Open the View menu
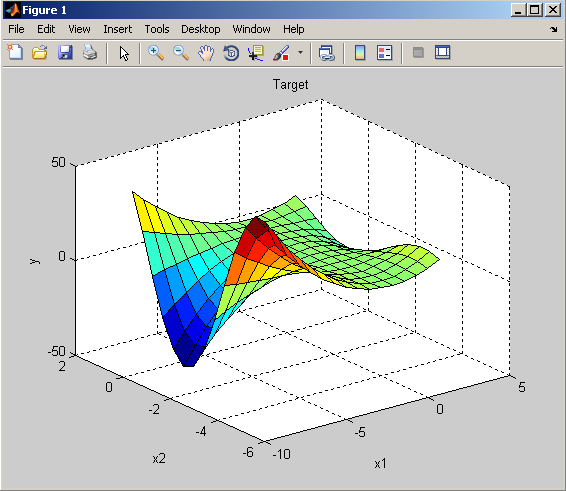 (79, 29)
